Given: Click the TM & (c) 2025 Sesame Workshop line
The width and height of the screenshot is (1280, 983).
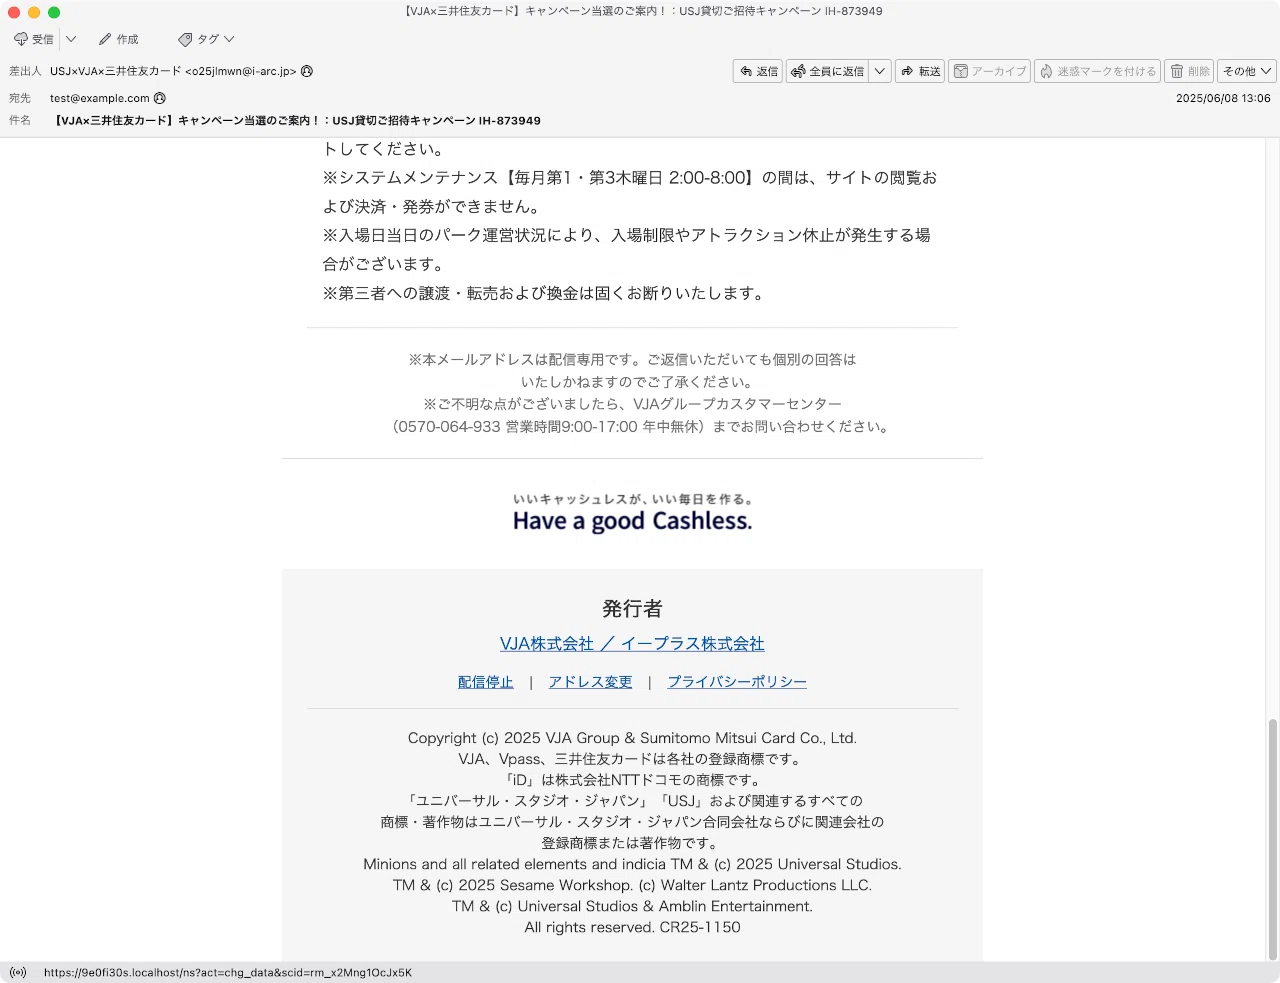Looking at the screenshot, I should 632,885.
